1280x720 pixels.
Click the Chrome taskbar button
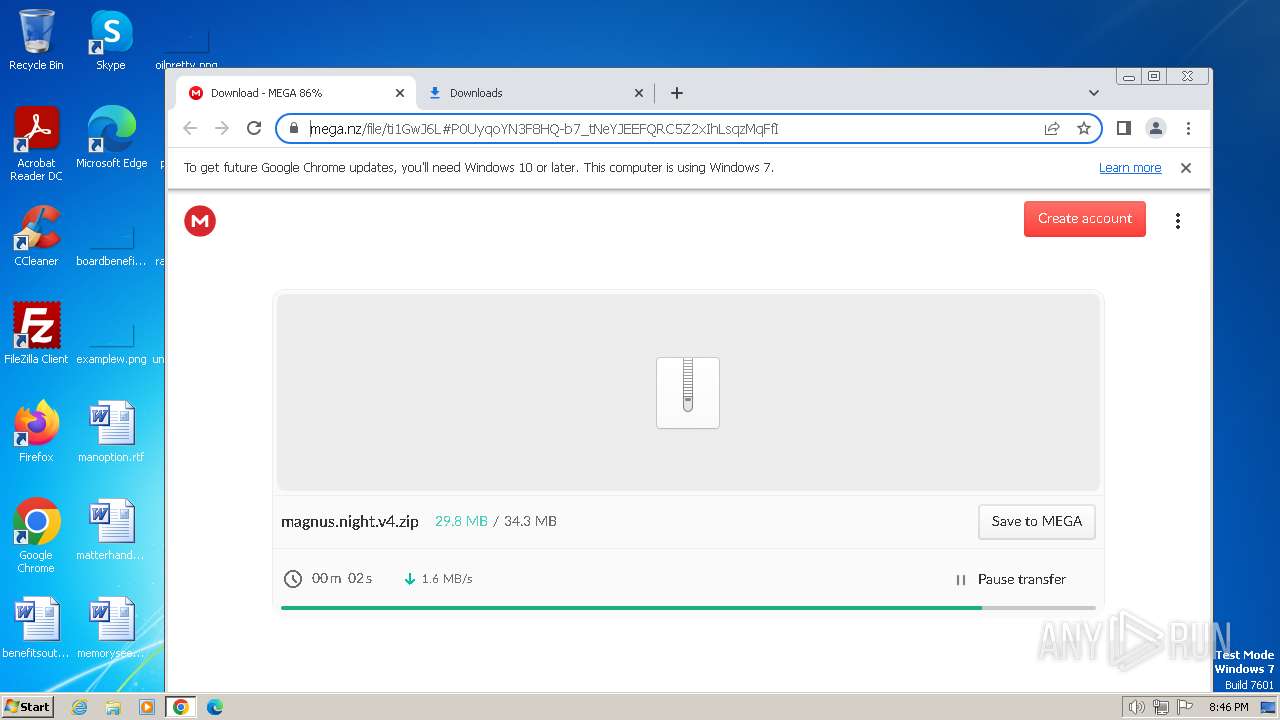pyautogui.click(x=181, y=707)
